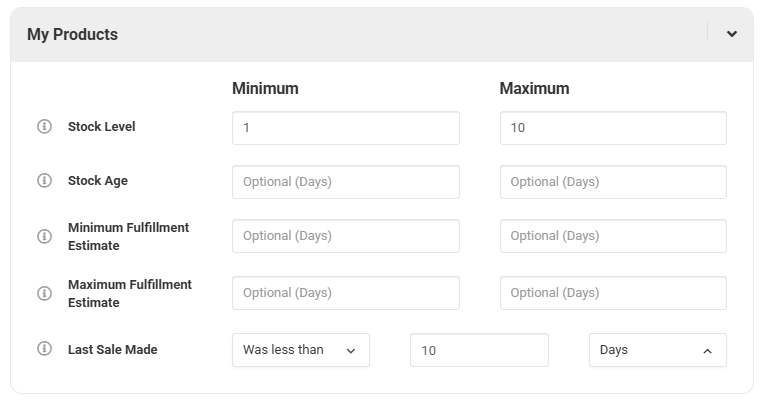
Task: Click the Stock Level minimum field
Action: [345, 128]
